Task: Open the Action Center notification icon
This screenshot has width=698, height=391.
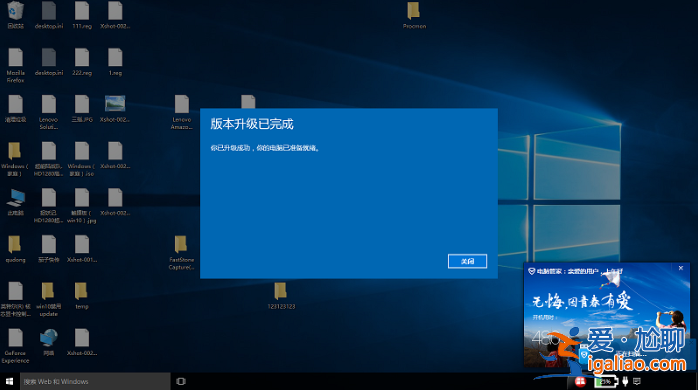Action: pos(637,382)
